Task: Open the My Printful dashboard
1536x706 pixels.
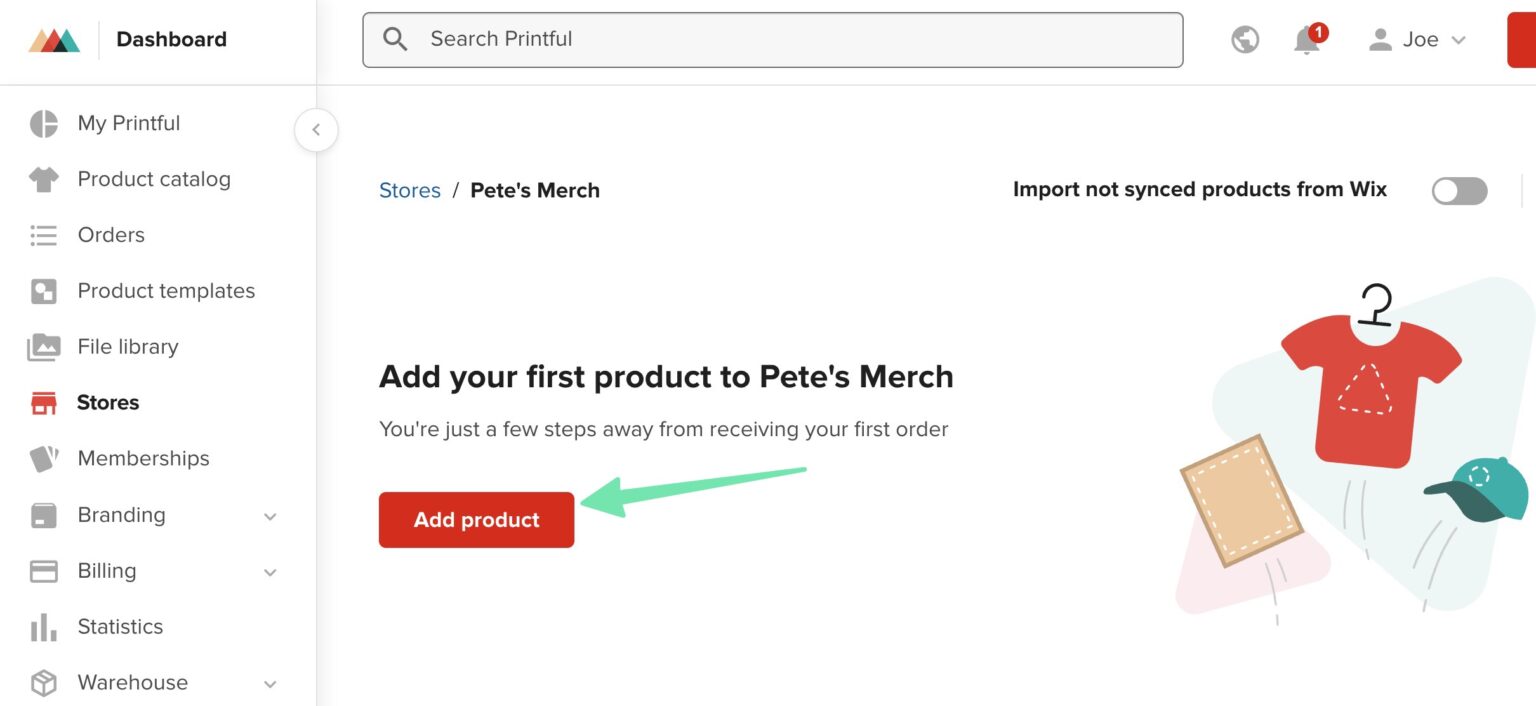Action: pos(128,123)
